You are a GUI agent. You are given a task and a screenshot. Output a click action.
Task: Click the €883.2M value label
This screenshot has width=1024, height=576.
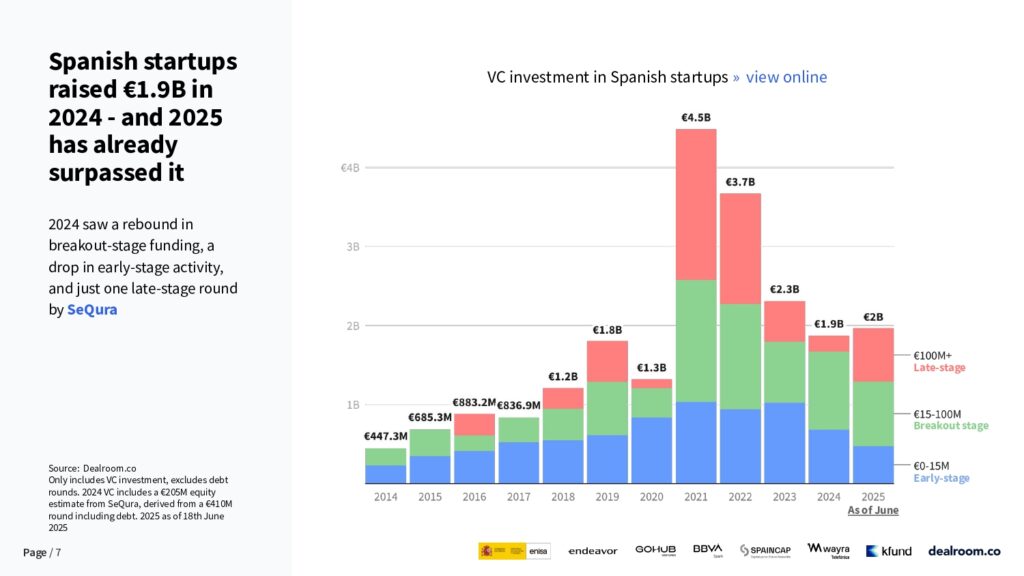[x=474, y=402]
